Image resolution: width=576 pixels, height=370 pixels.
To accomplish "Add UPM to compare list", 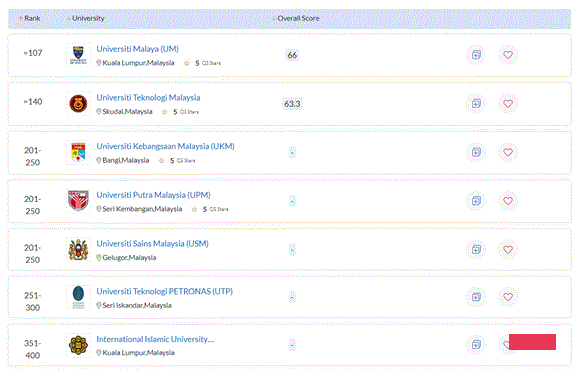I will 476,201.
